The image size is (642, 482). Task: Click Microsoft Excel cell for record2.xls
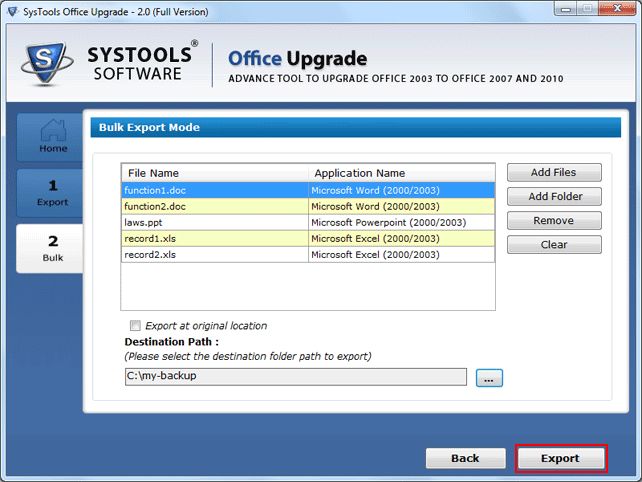pyautogui.click(x=401, y=254)
